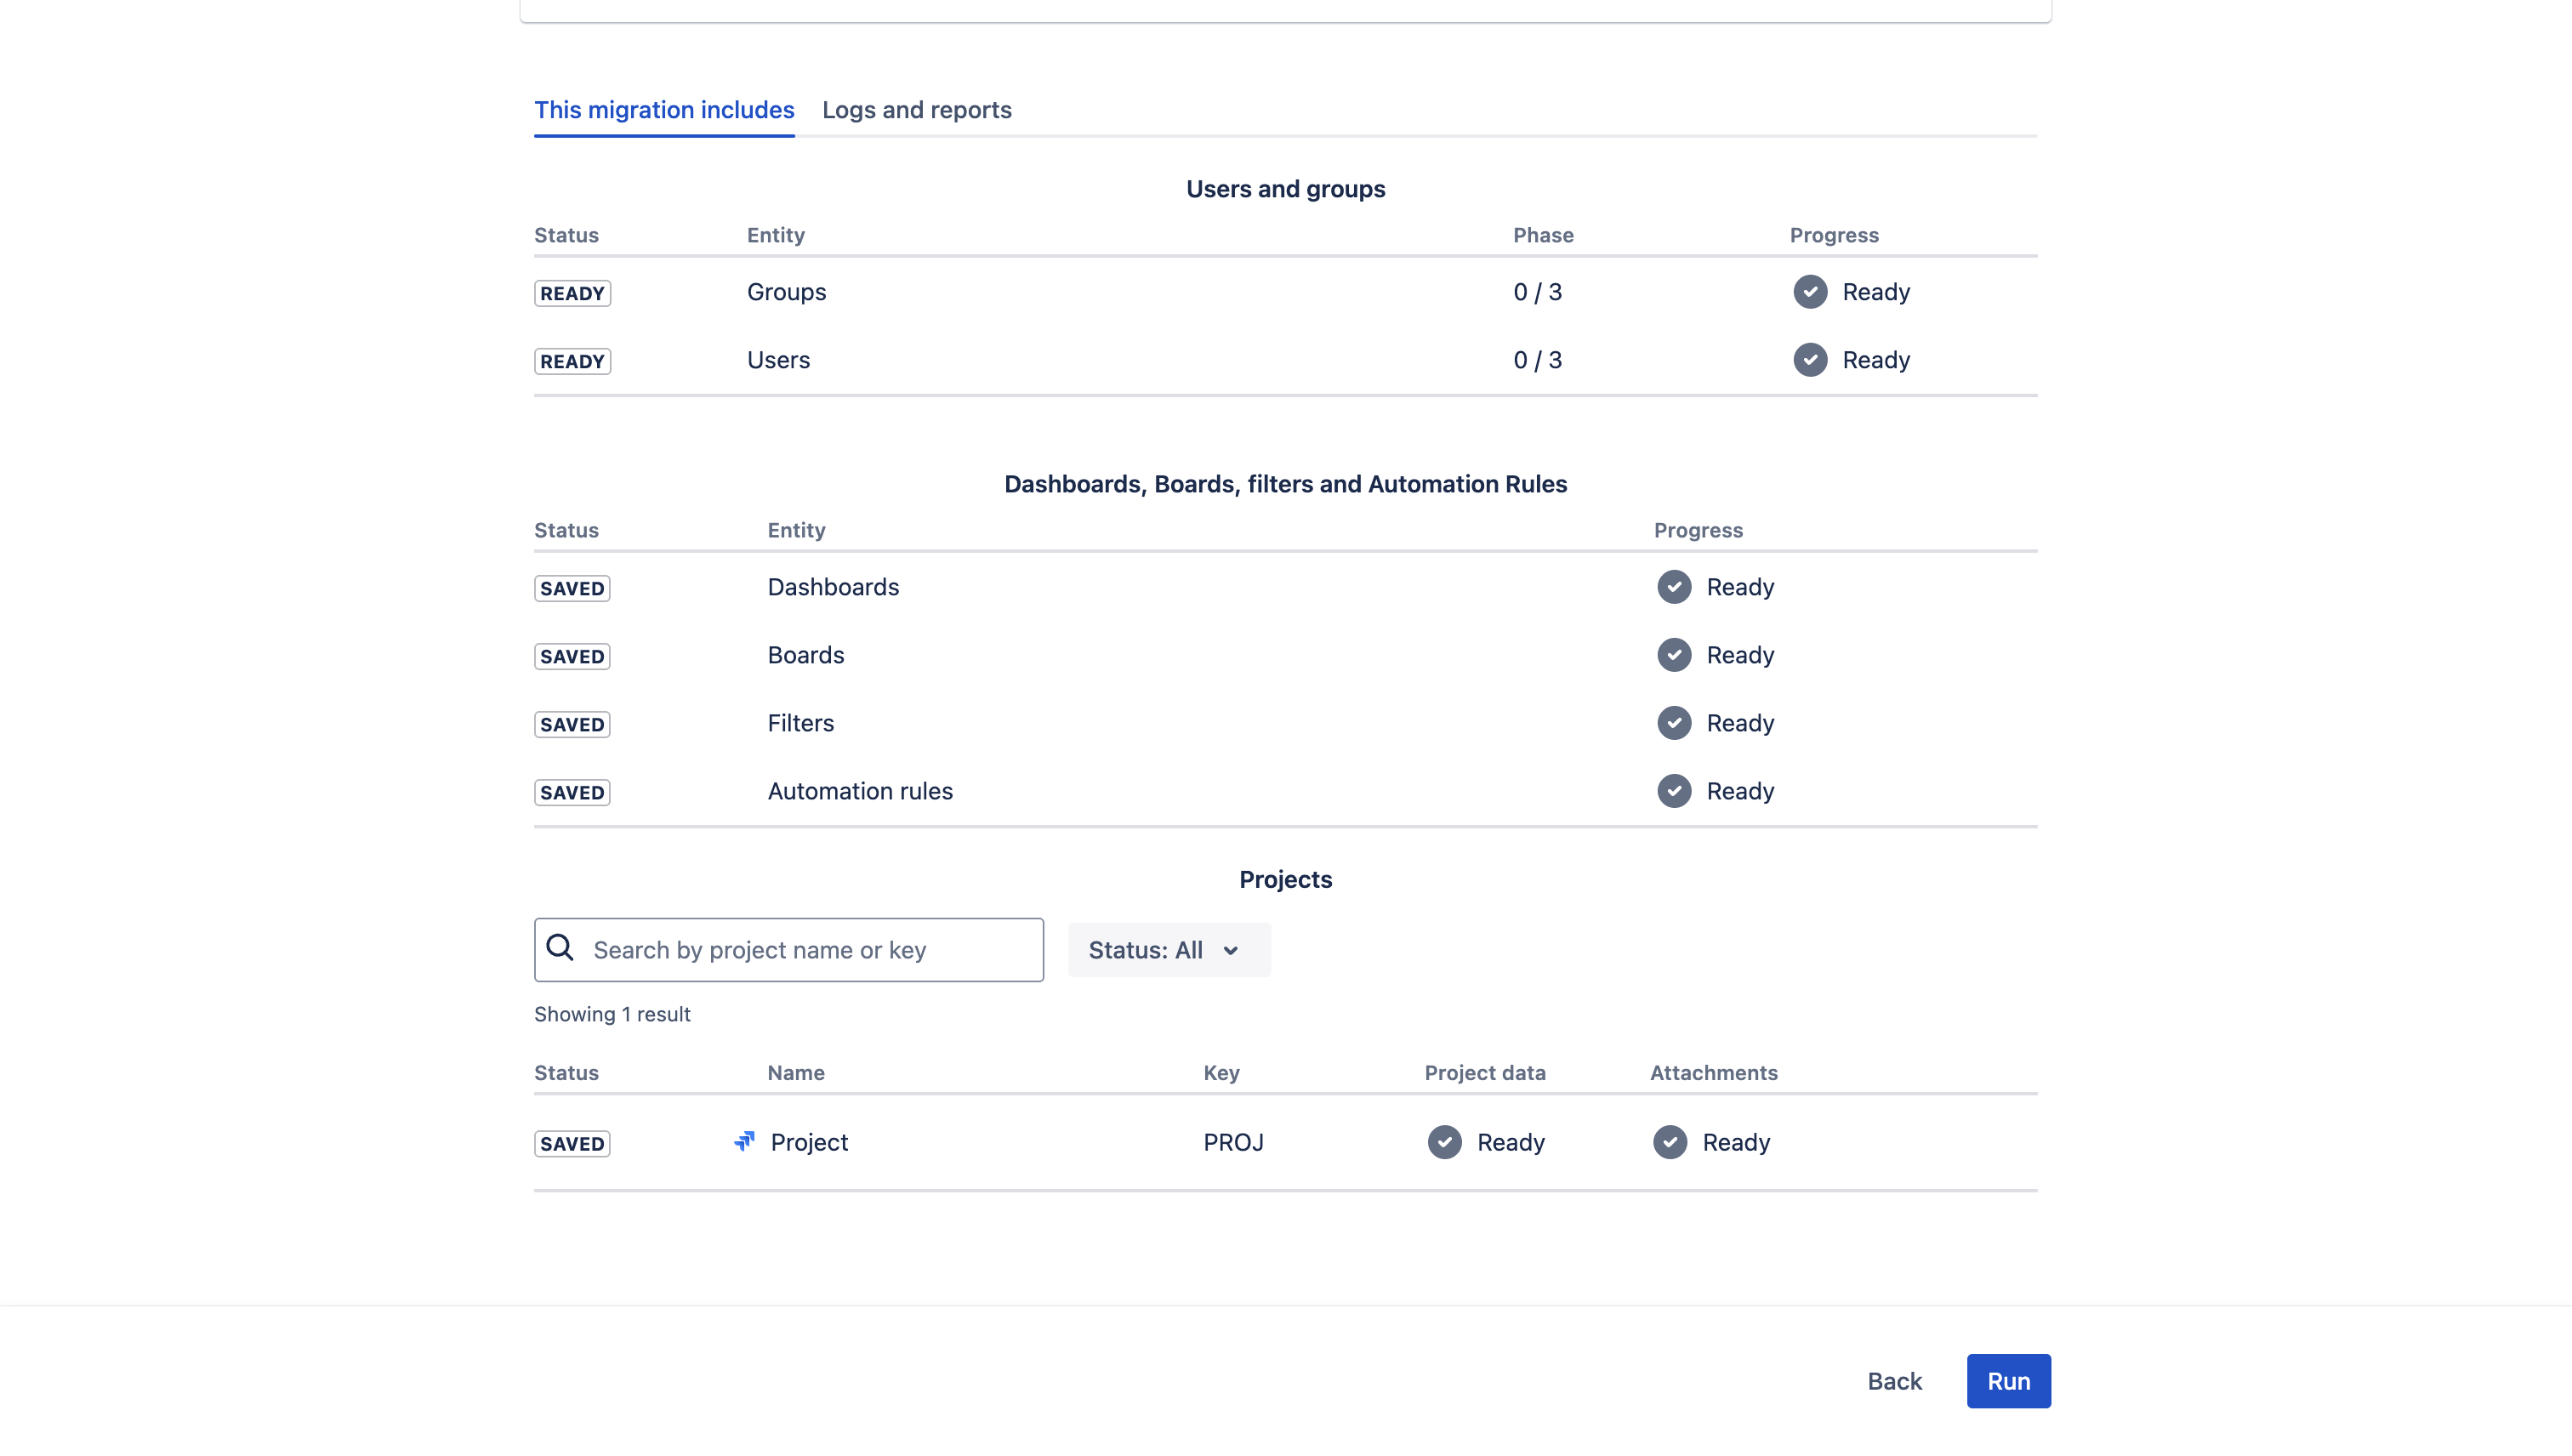Click the SAVED badge for Dashboards
2572x1456 pixels.
[x=572, y=588]
